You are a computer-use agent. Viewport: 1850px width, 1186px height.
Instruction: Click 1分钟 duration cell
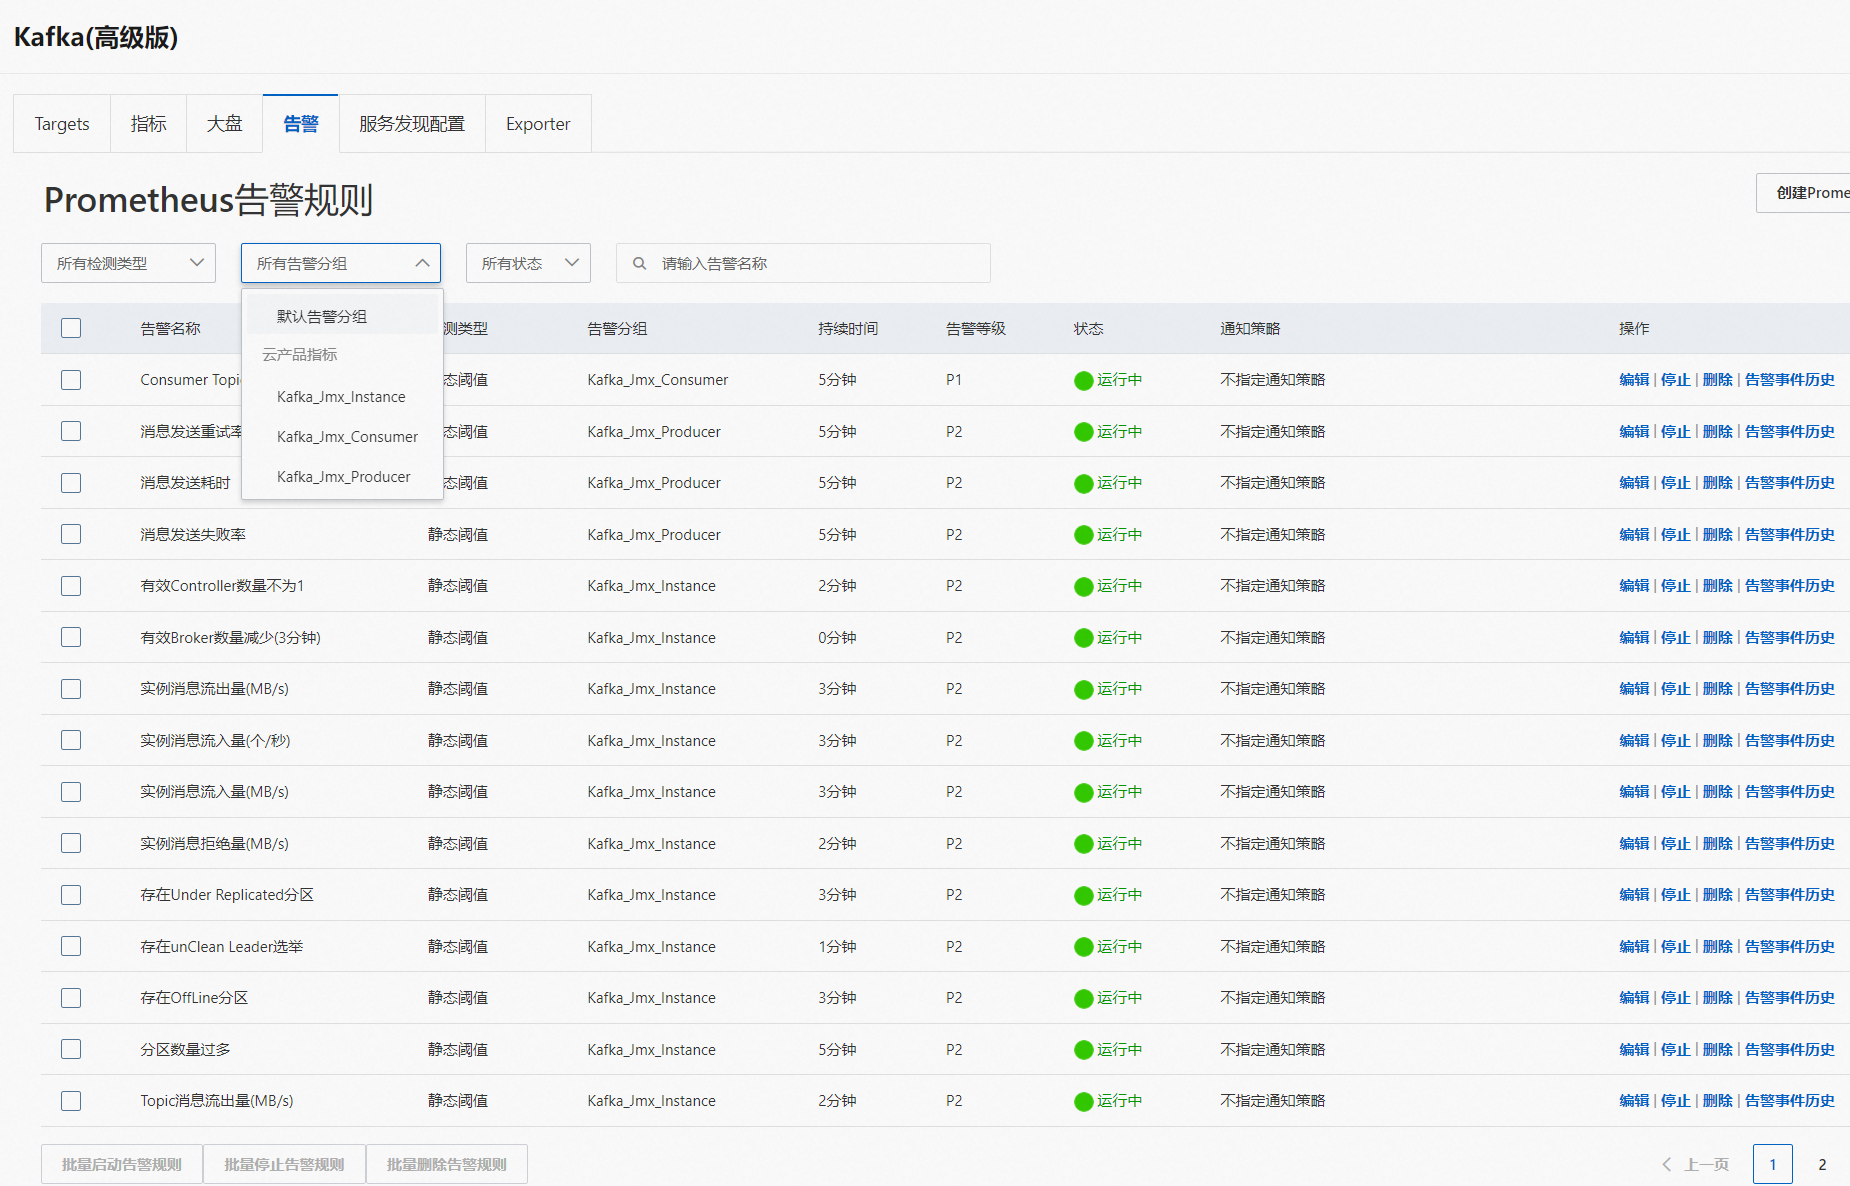point(837,947)
